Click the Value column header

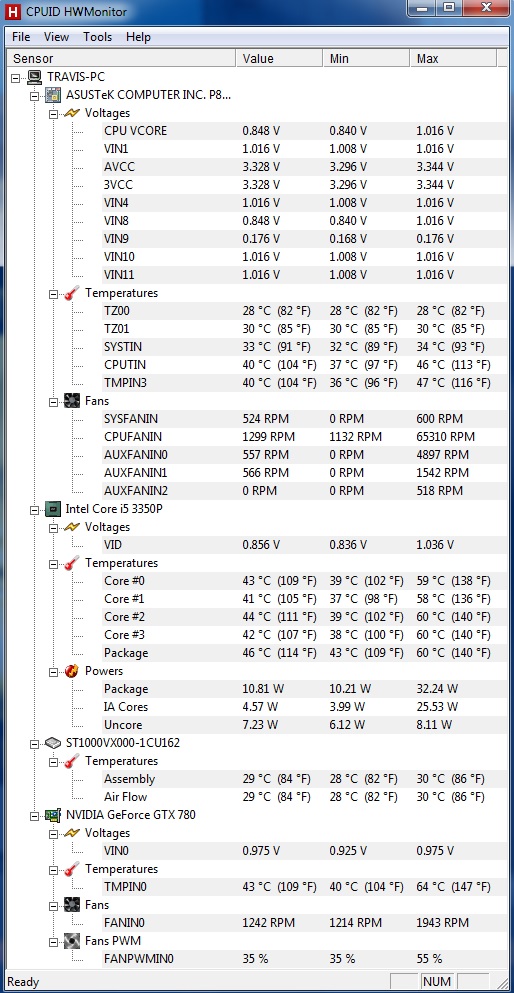pyautogui.click(x=279, y=59)
